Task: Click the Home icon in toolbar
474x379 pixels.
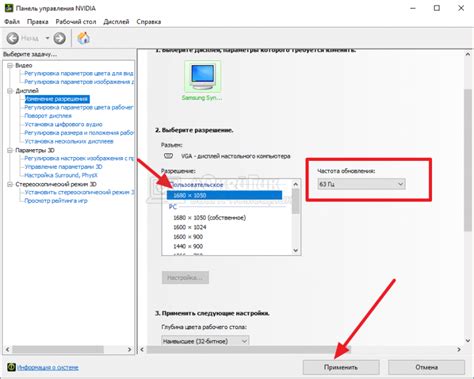Action: pos(83,38)
